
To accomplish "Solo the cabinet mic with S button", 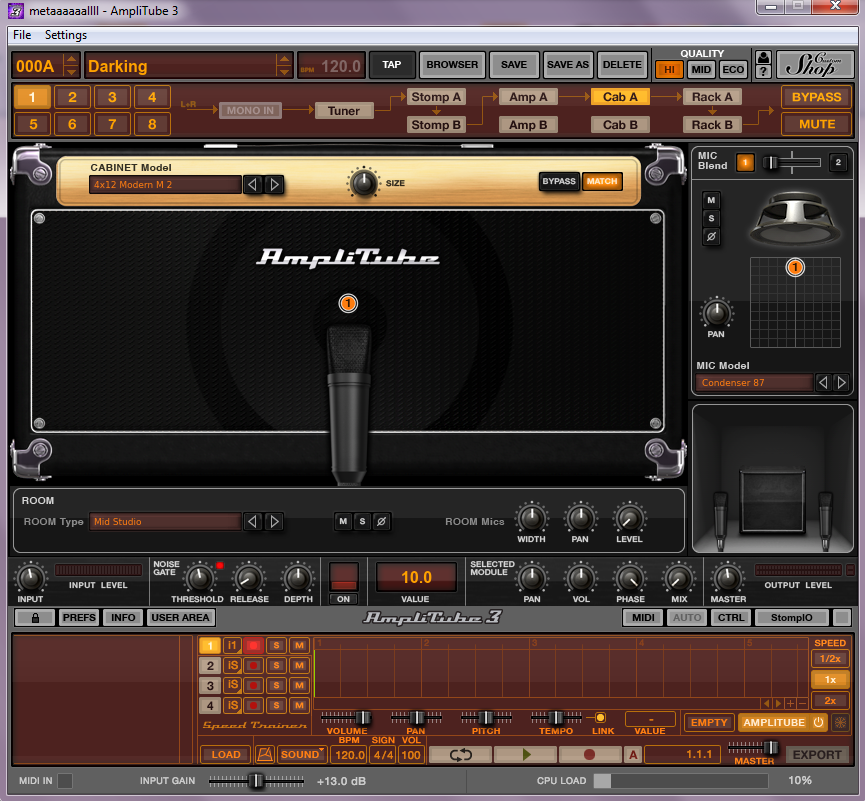I will pos(711,218).
